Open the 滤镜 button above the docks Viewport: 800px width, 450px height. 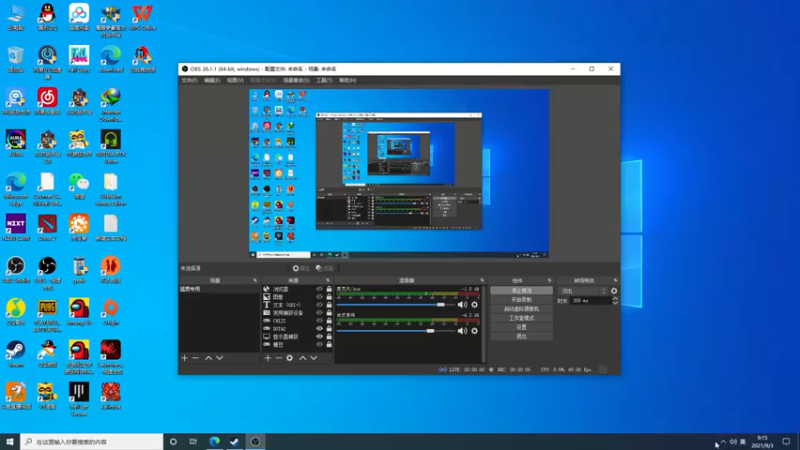pos(324,268)
